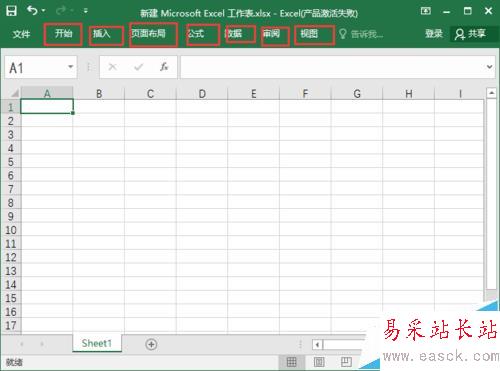Open the 视图 (View) tab
The height and width of the screenshot is (371, 500).
coord(309,34)
